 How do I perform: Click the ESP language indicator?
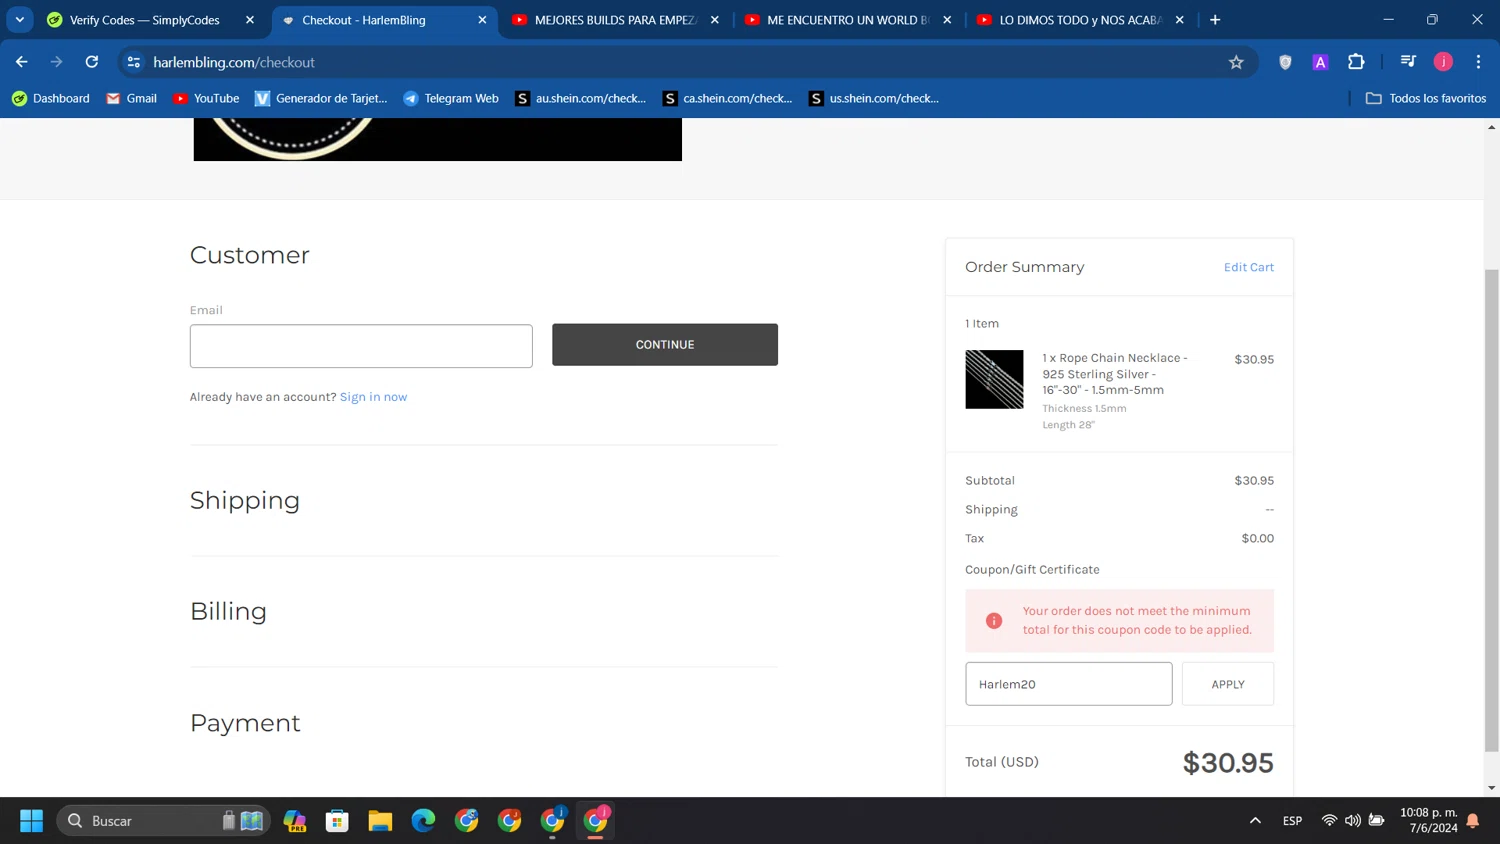1292,821
